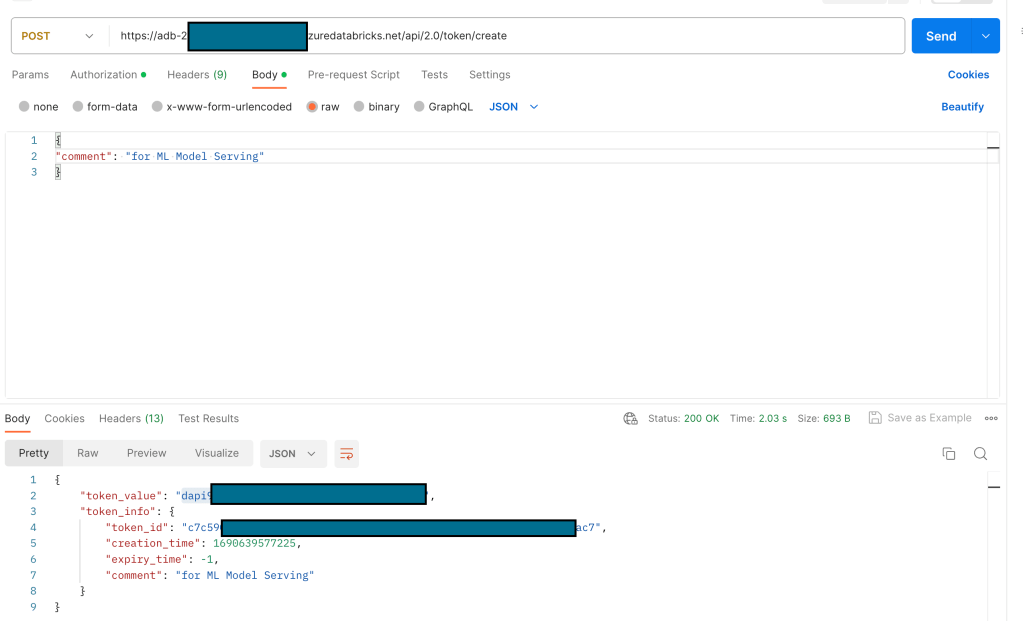Click the Save as Example icon

click(x=875, y=419)
